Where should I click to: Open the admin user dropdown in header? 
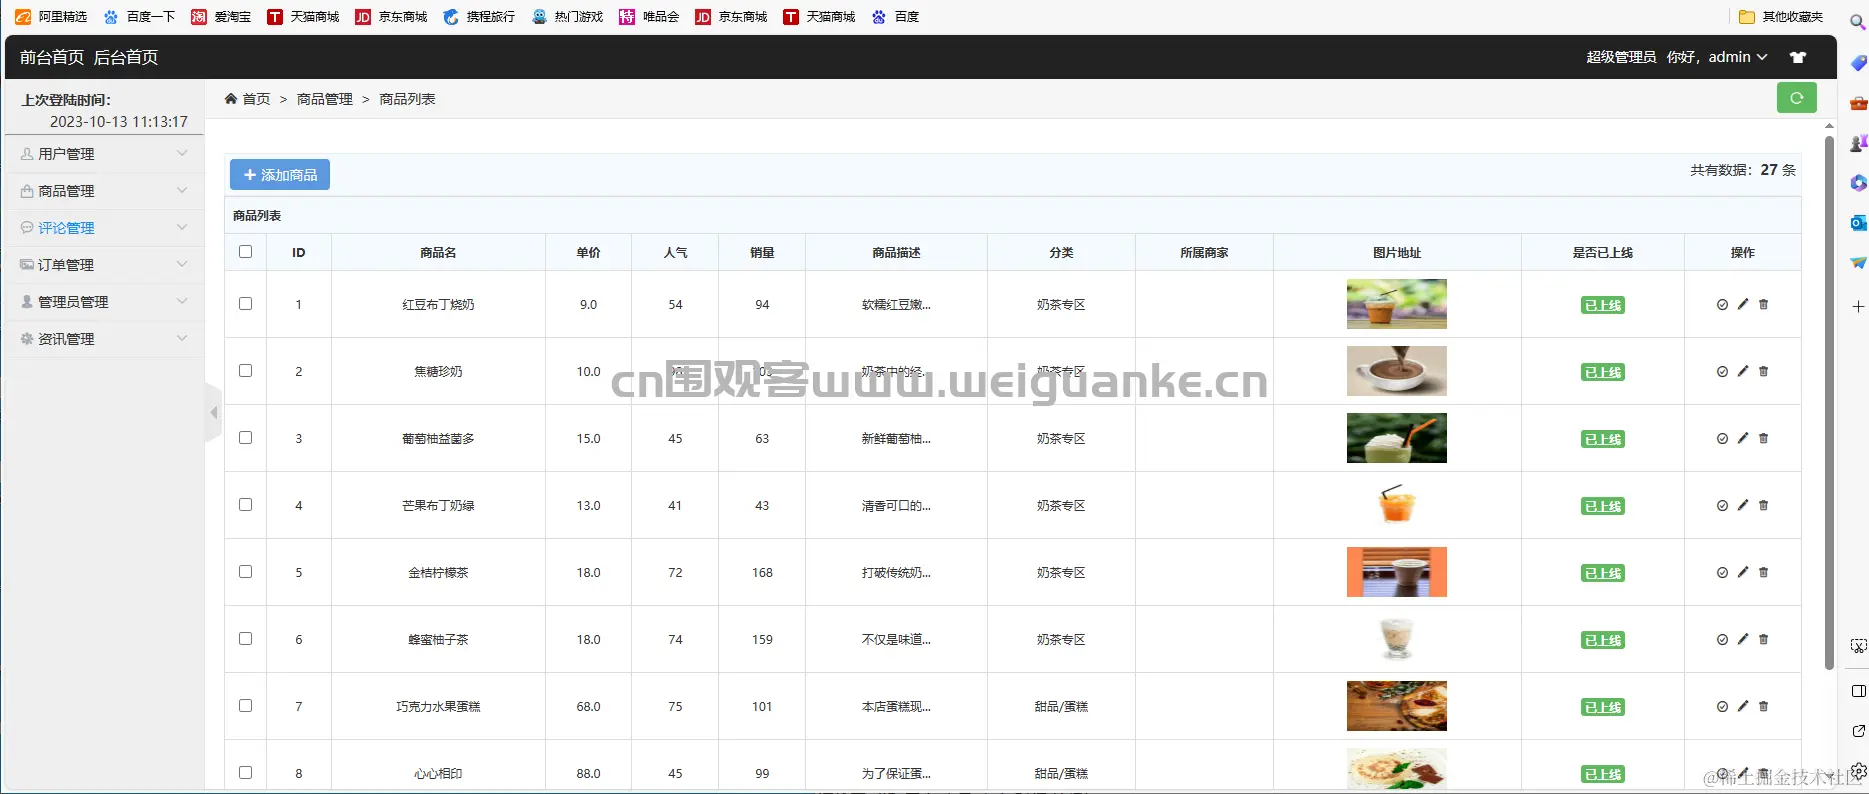1738,57
